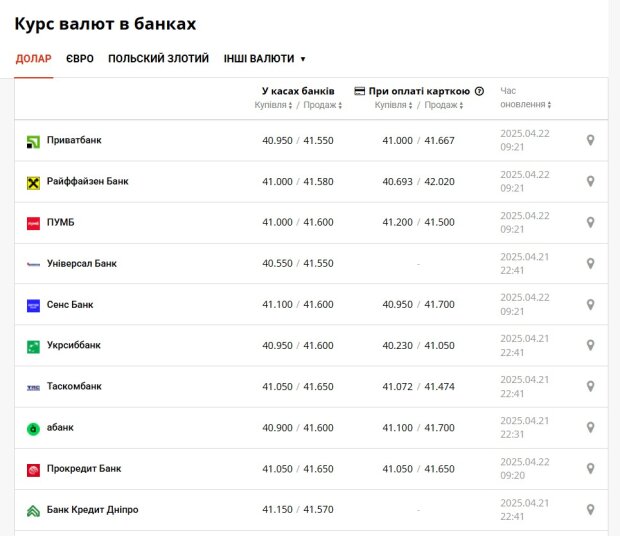Screen dimensions: 620x536
Task: Click the ПУМБ red logo icon
Action: pyautogui.click(x=33, y=223)
